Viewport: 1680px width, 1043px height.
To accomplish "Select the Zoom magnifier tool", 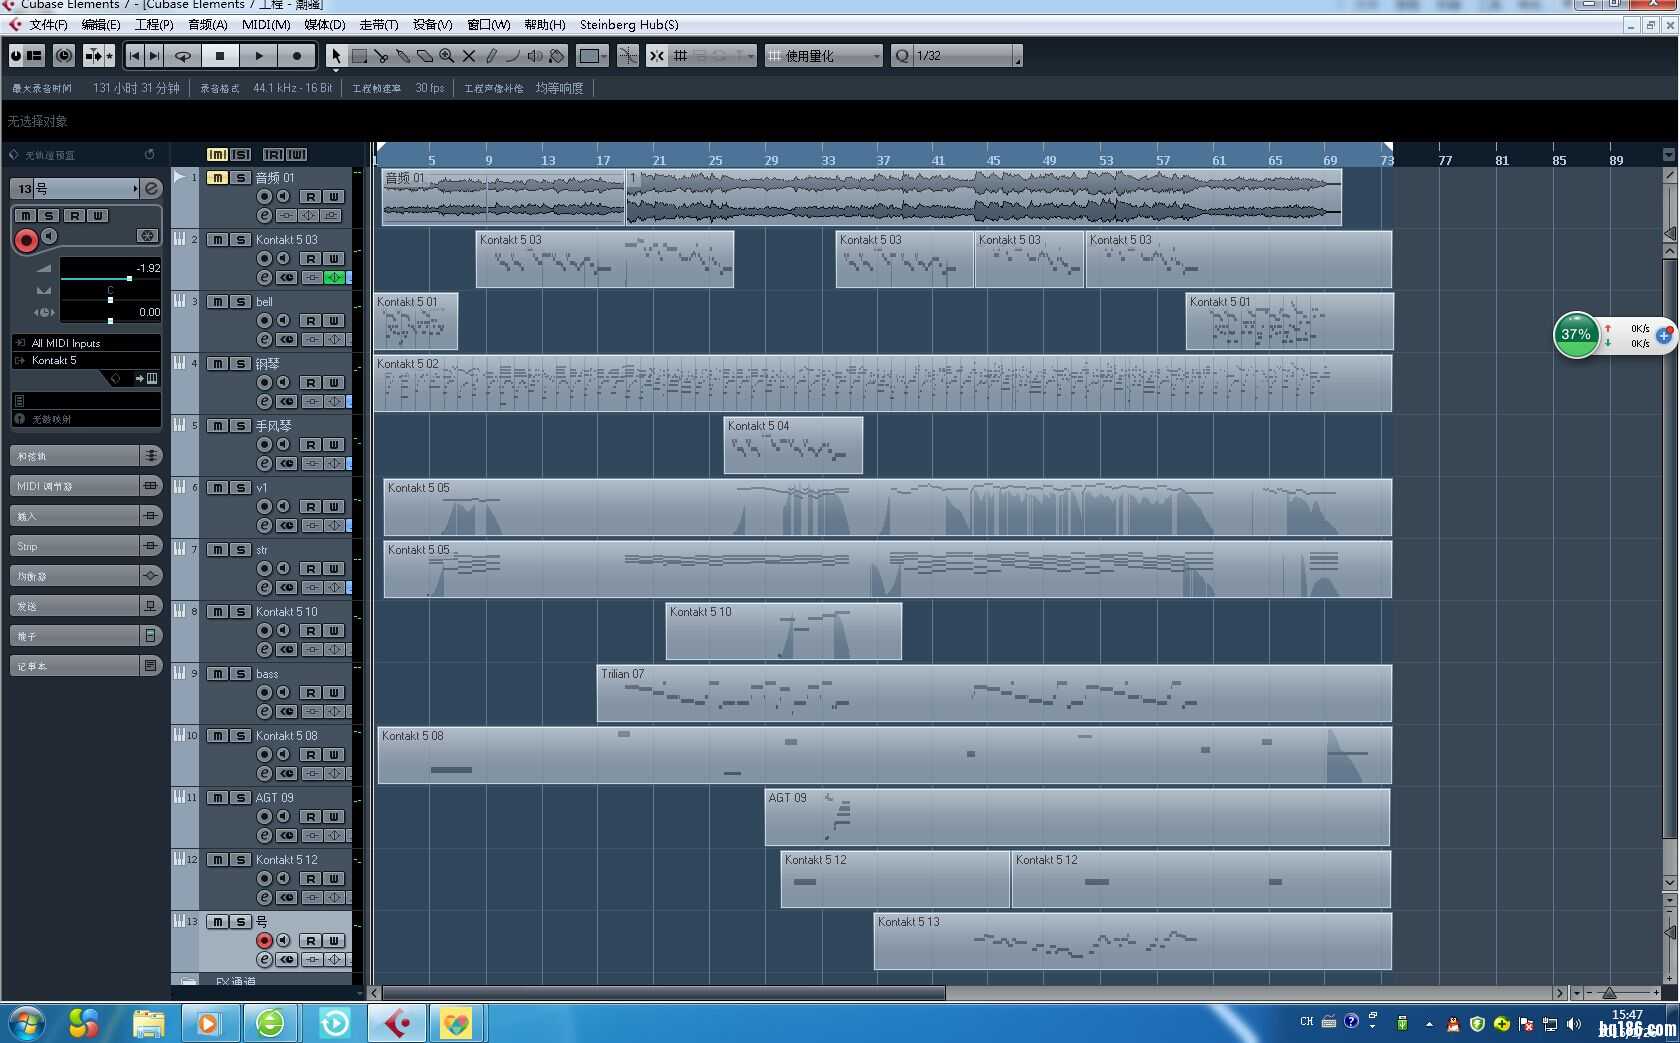I will point(447,56).
